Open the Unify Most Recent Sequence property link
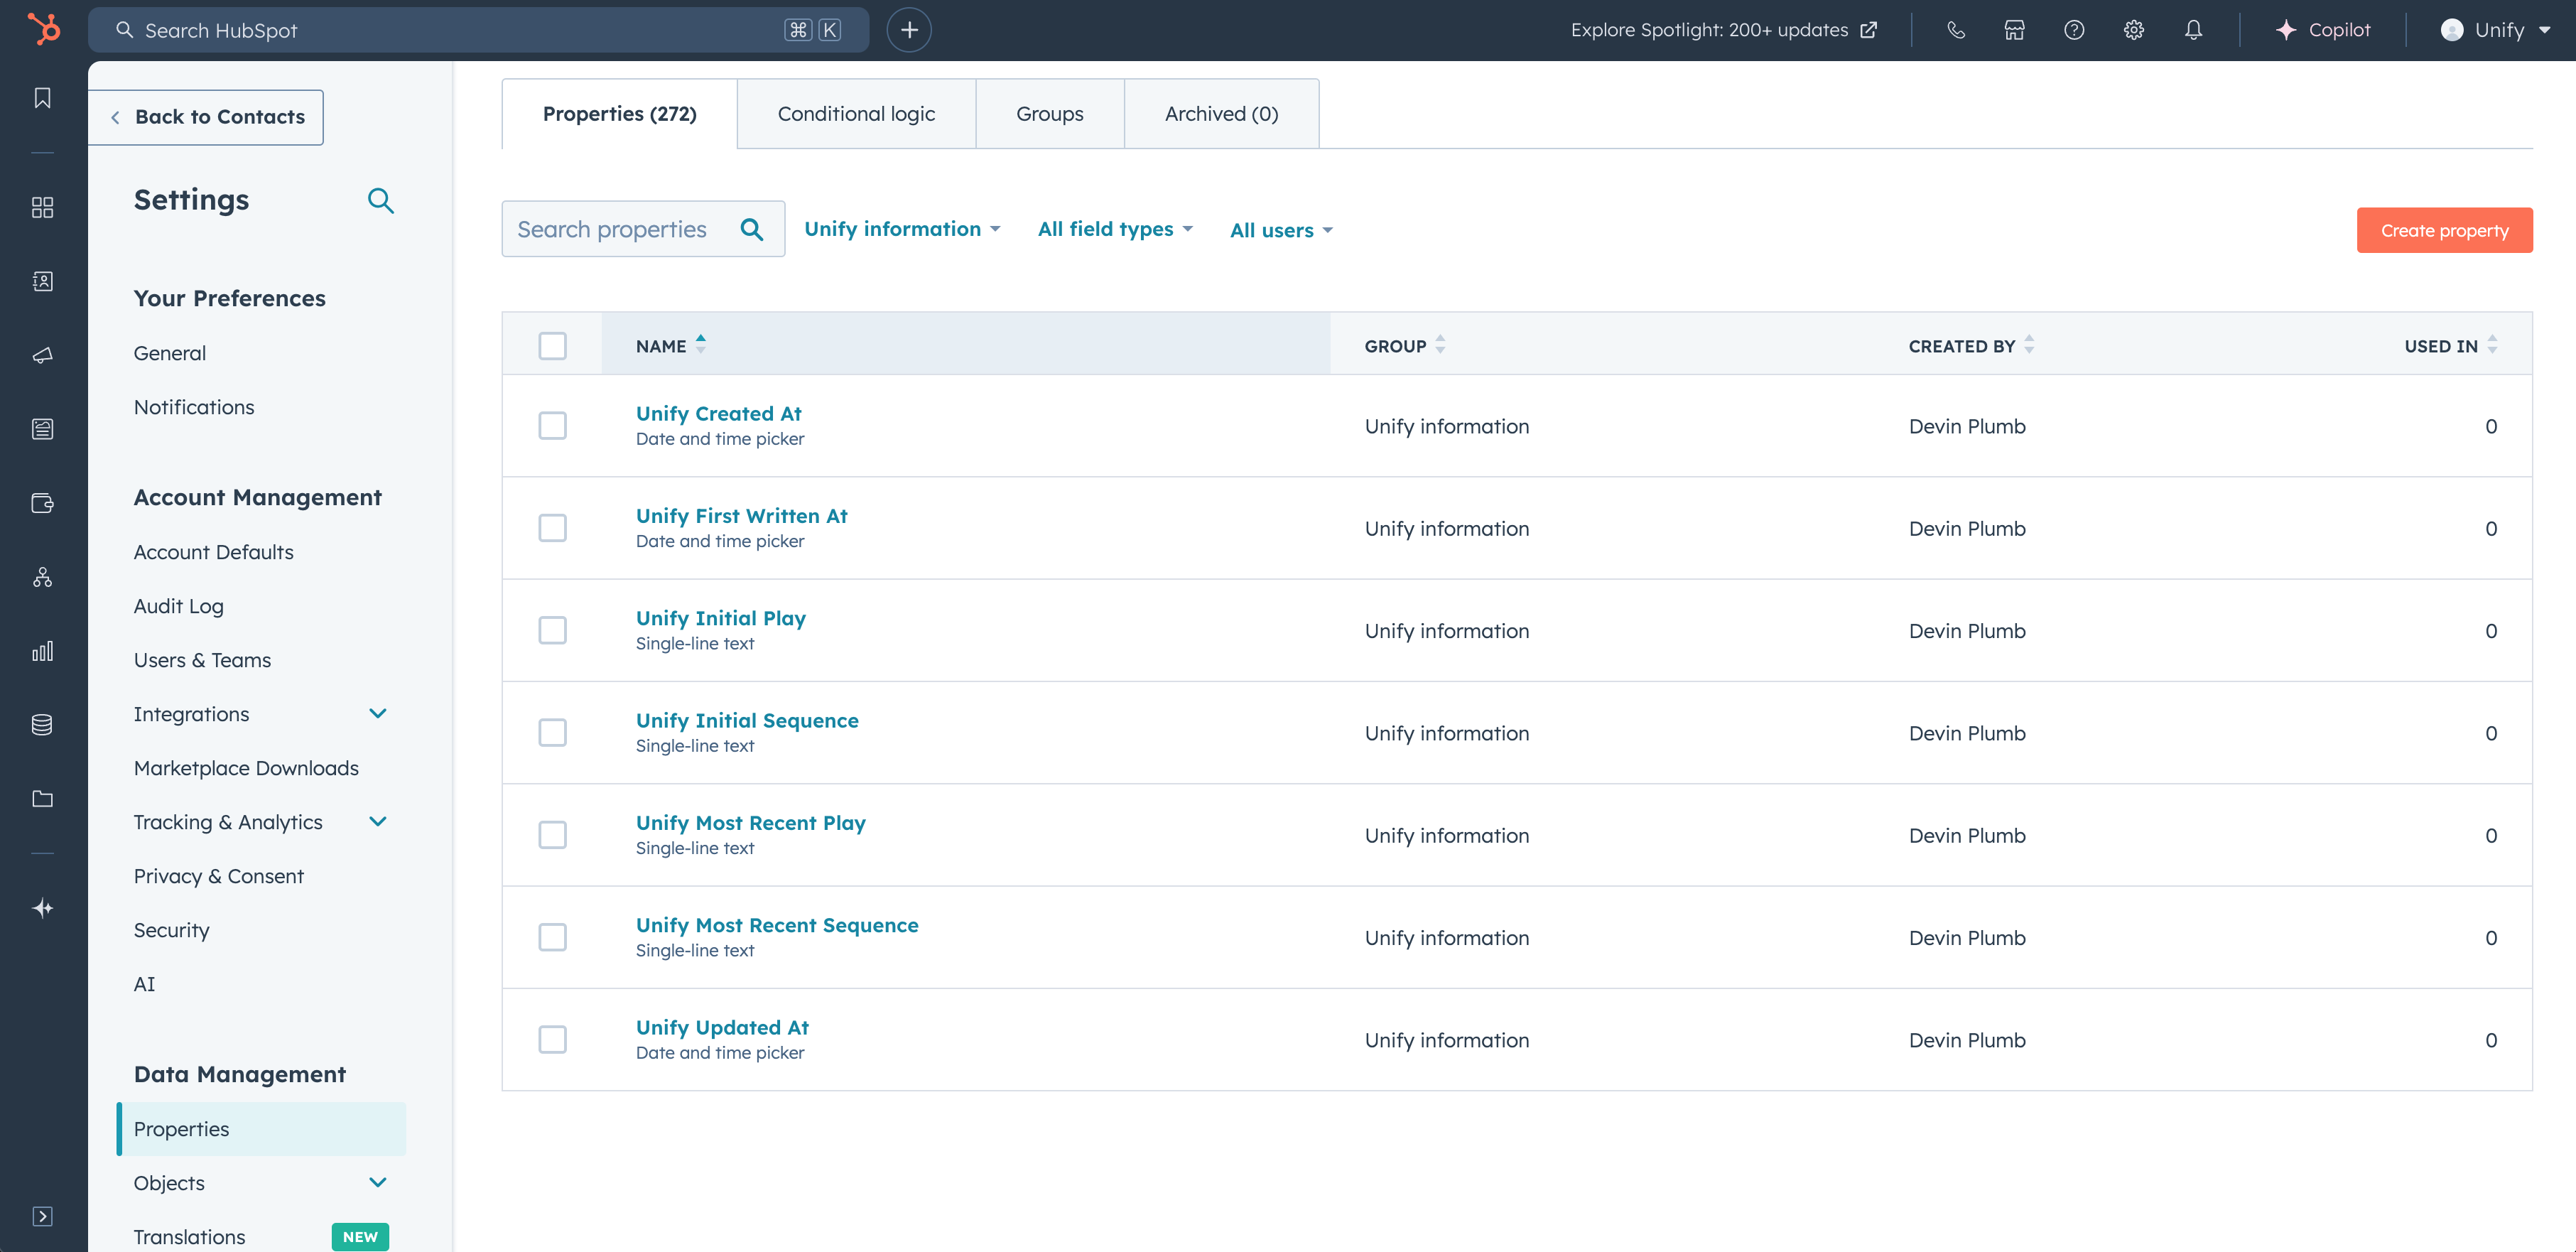This screenshot has width=2576, height=1252. (776, 925)
